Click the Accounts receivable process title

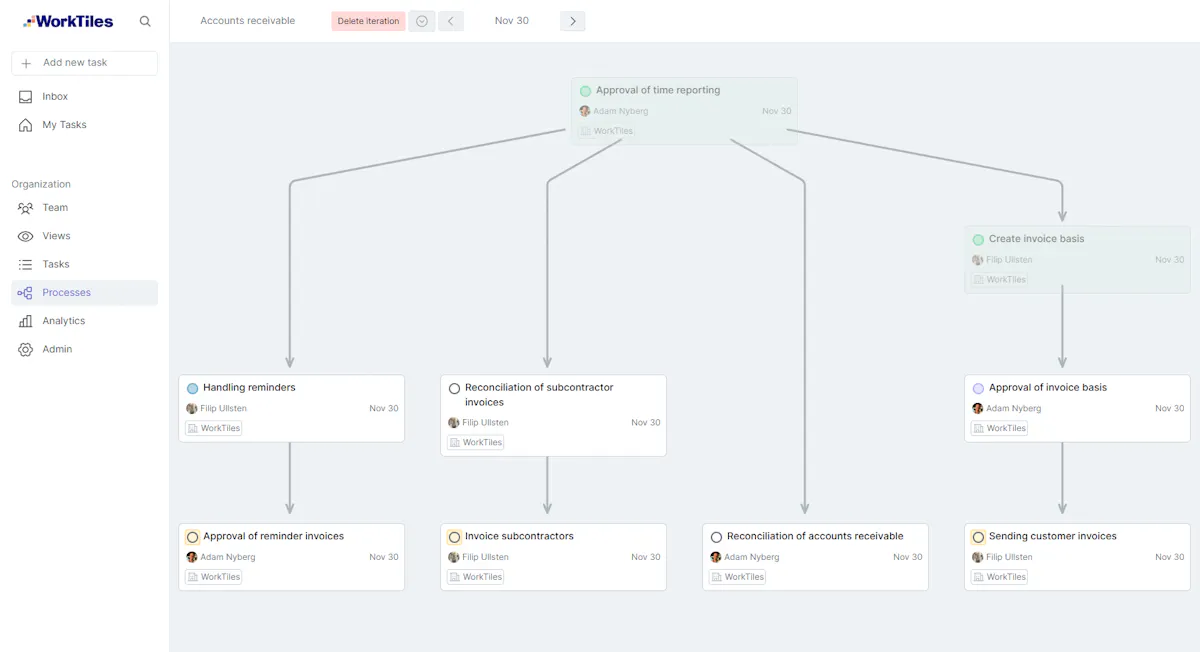coord(248,21)
